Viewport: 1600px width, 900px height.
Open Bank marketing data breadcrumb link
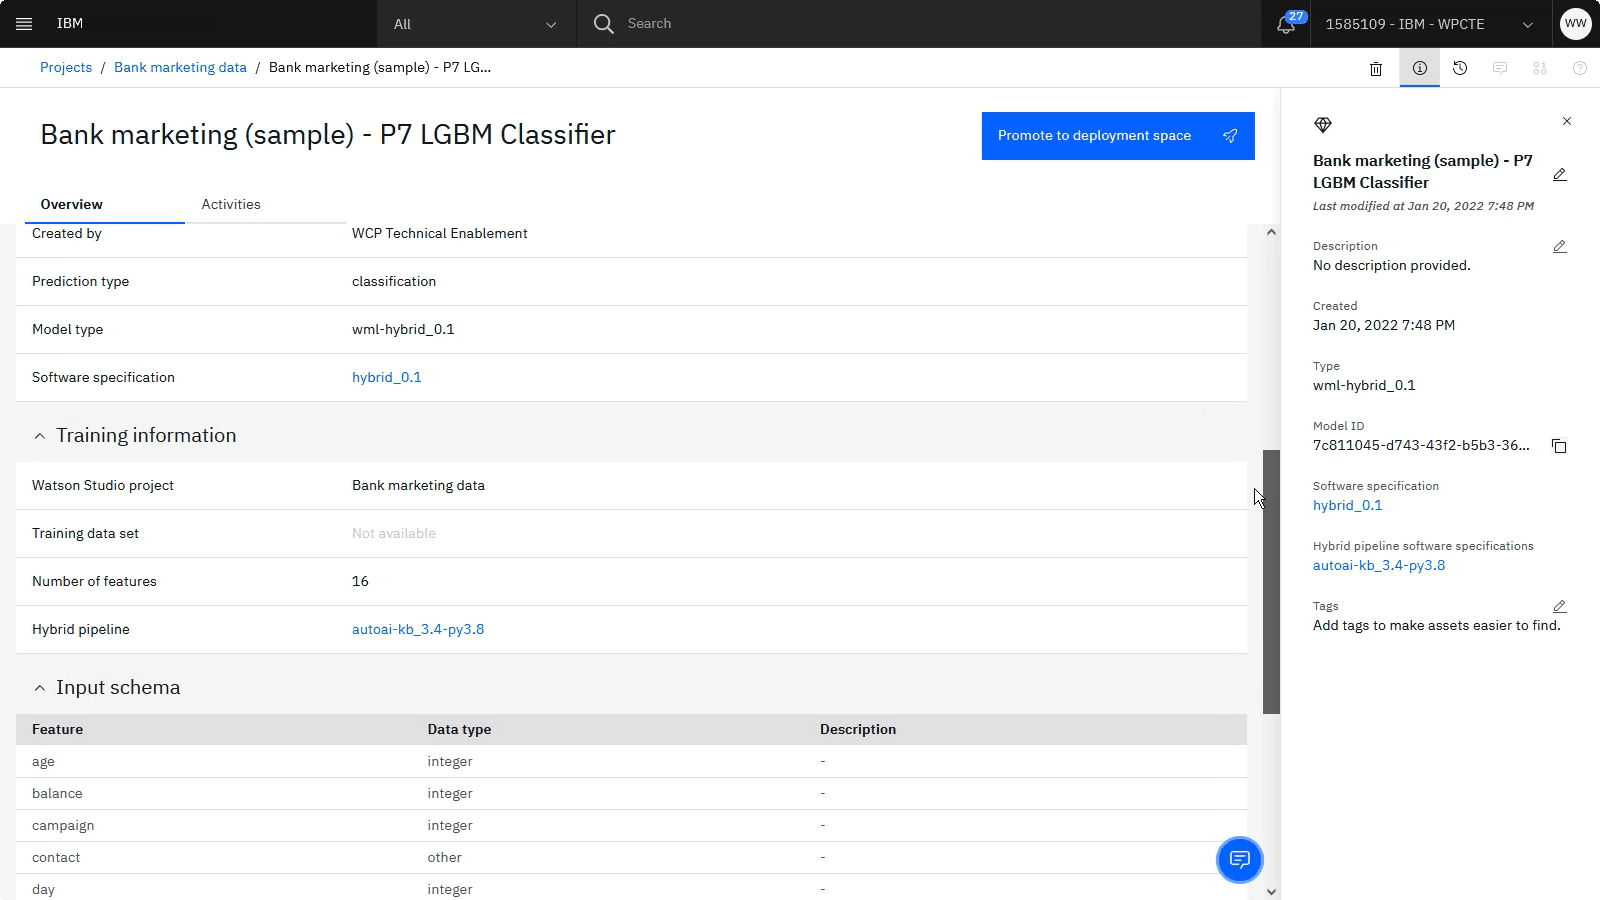[x=180, y=67]
